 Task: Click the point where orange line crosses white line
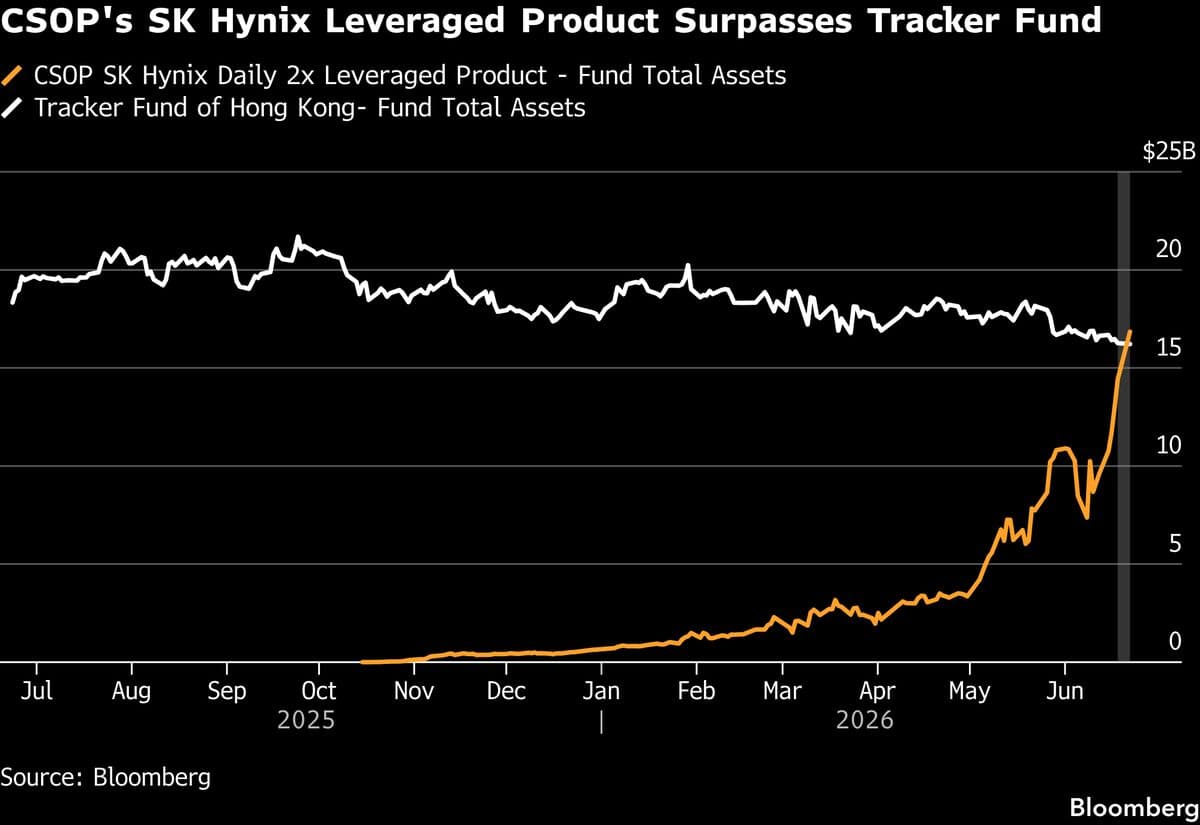1126,345
